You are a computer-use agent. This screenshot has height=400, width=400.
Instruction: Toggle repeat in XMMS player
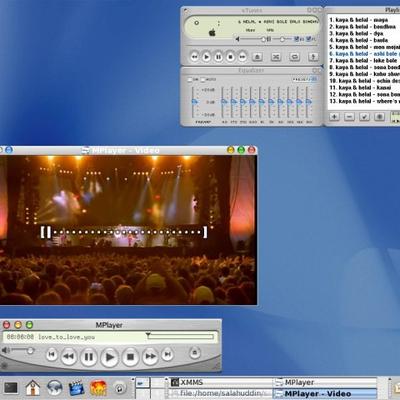pos(295,57)
